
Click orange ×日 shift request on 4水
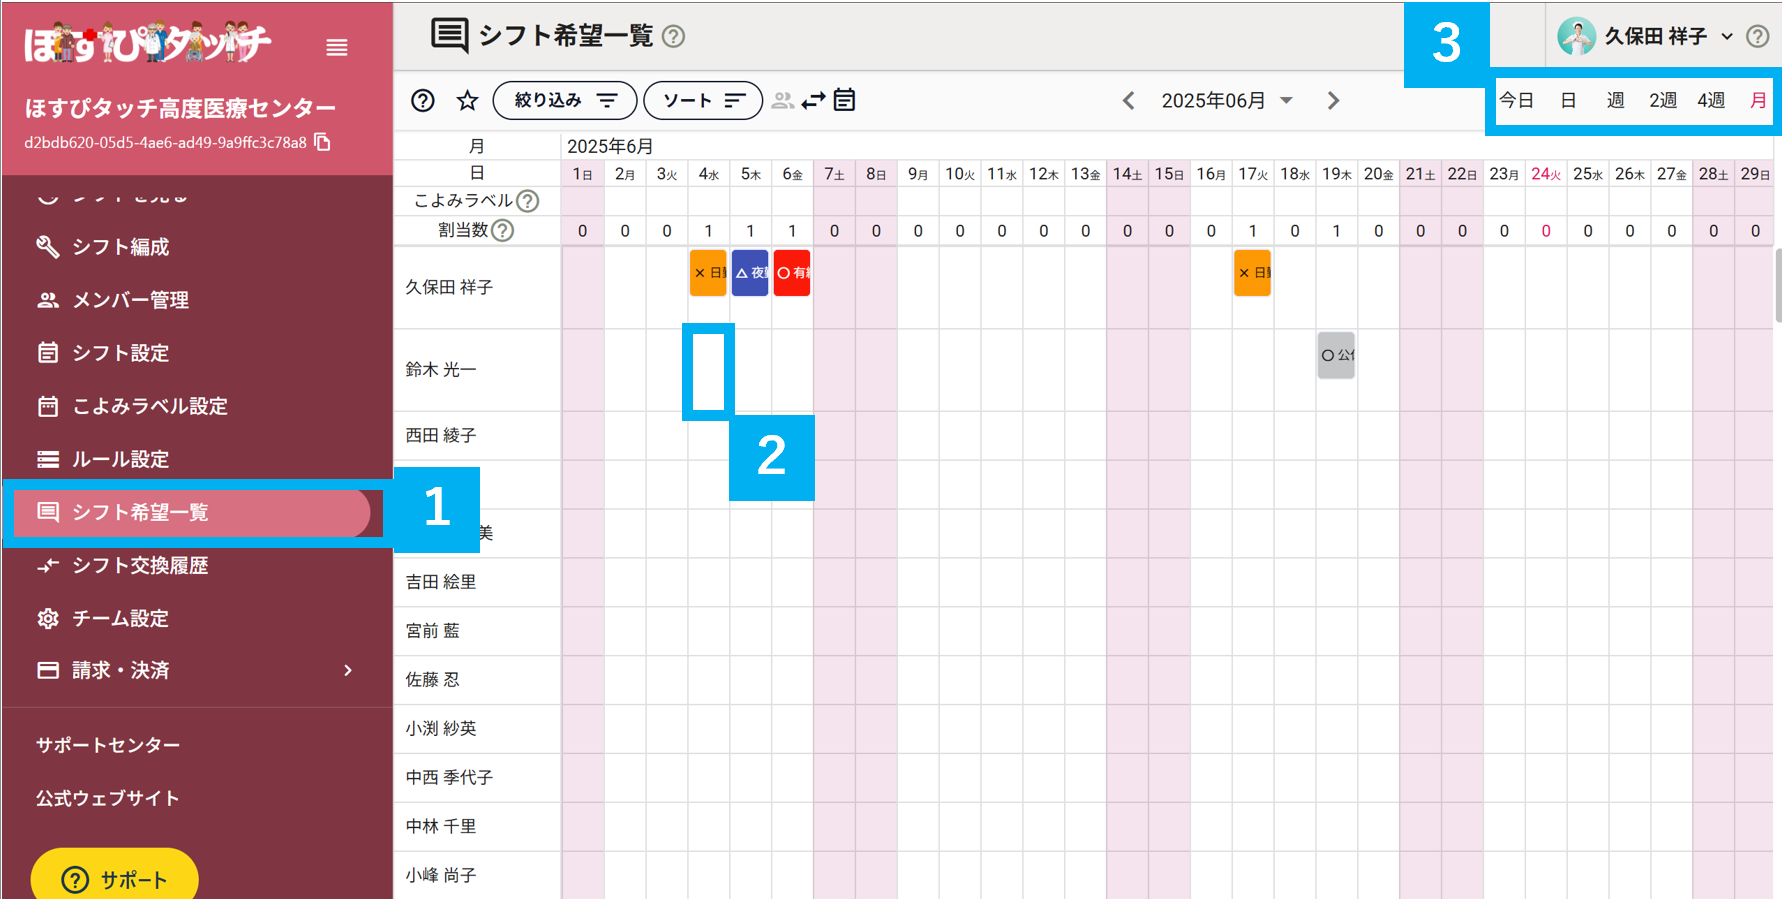click(708, 273)
